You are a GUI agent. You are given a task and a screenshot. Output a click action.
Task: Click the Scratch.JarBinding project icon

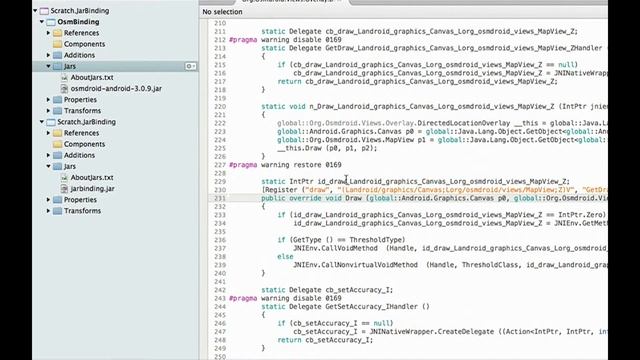pos(51,122)
